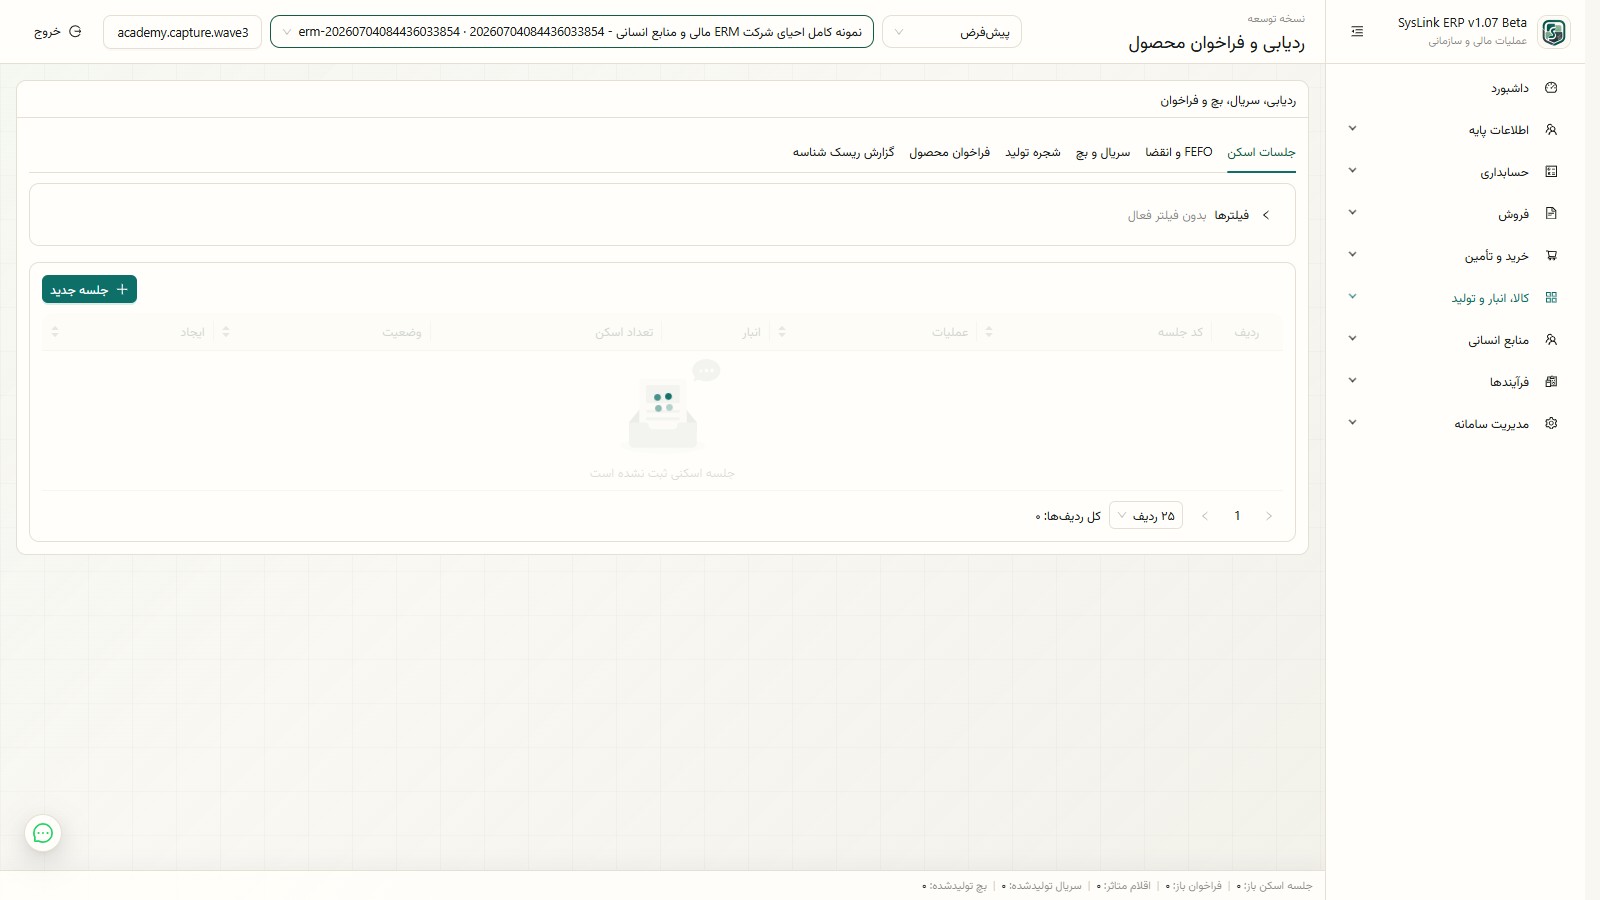Sort the عملیات column

[x=782, y=332]
